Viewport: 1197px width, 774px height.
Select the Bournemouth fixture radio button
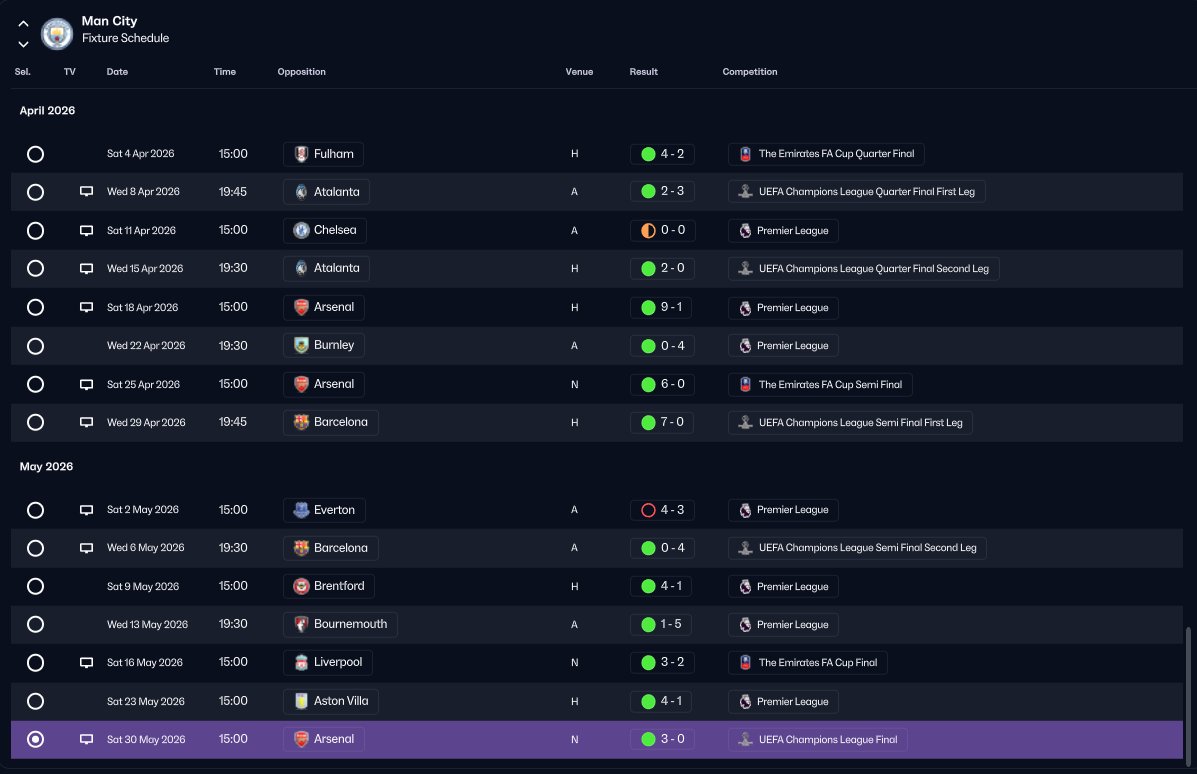click(x=35, y=624)
